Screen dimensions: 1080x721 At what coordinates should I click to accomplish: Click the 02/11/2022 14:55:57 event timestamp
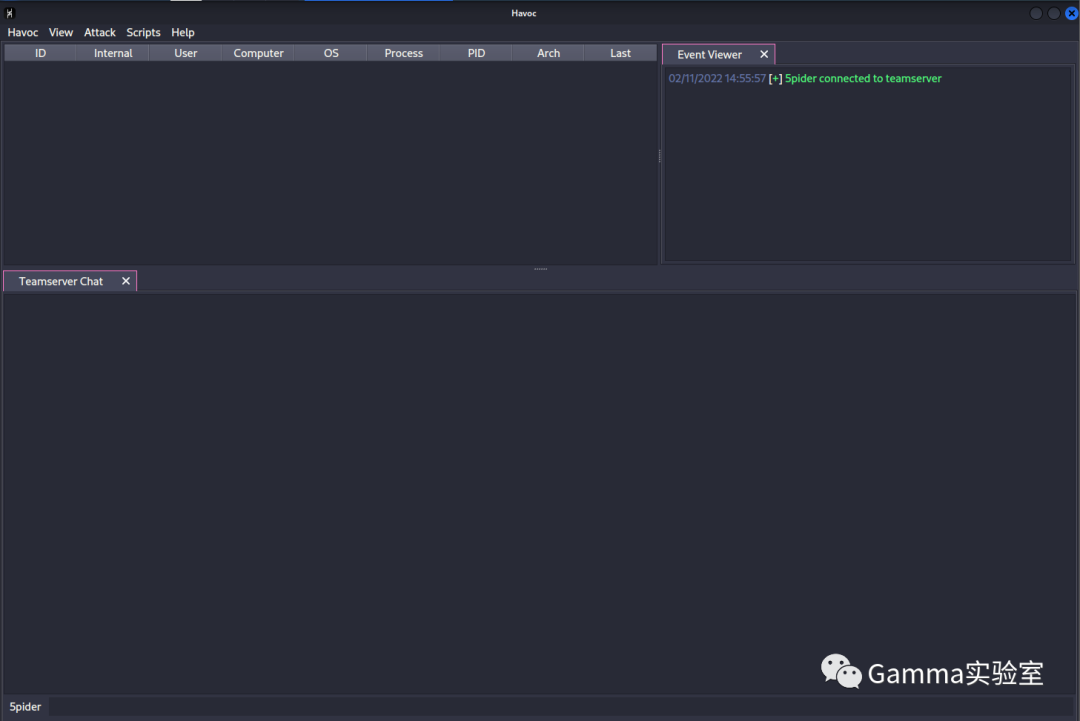point(717,79)
